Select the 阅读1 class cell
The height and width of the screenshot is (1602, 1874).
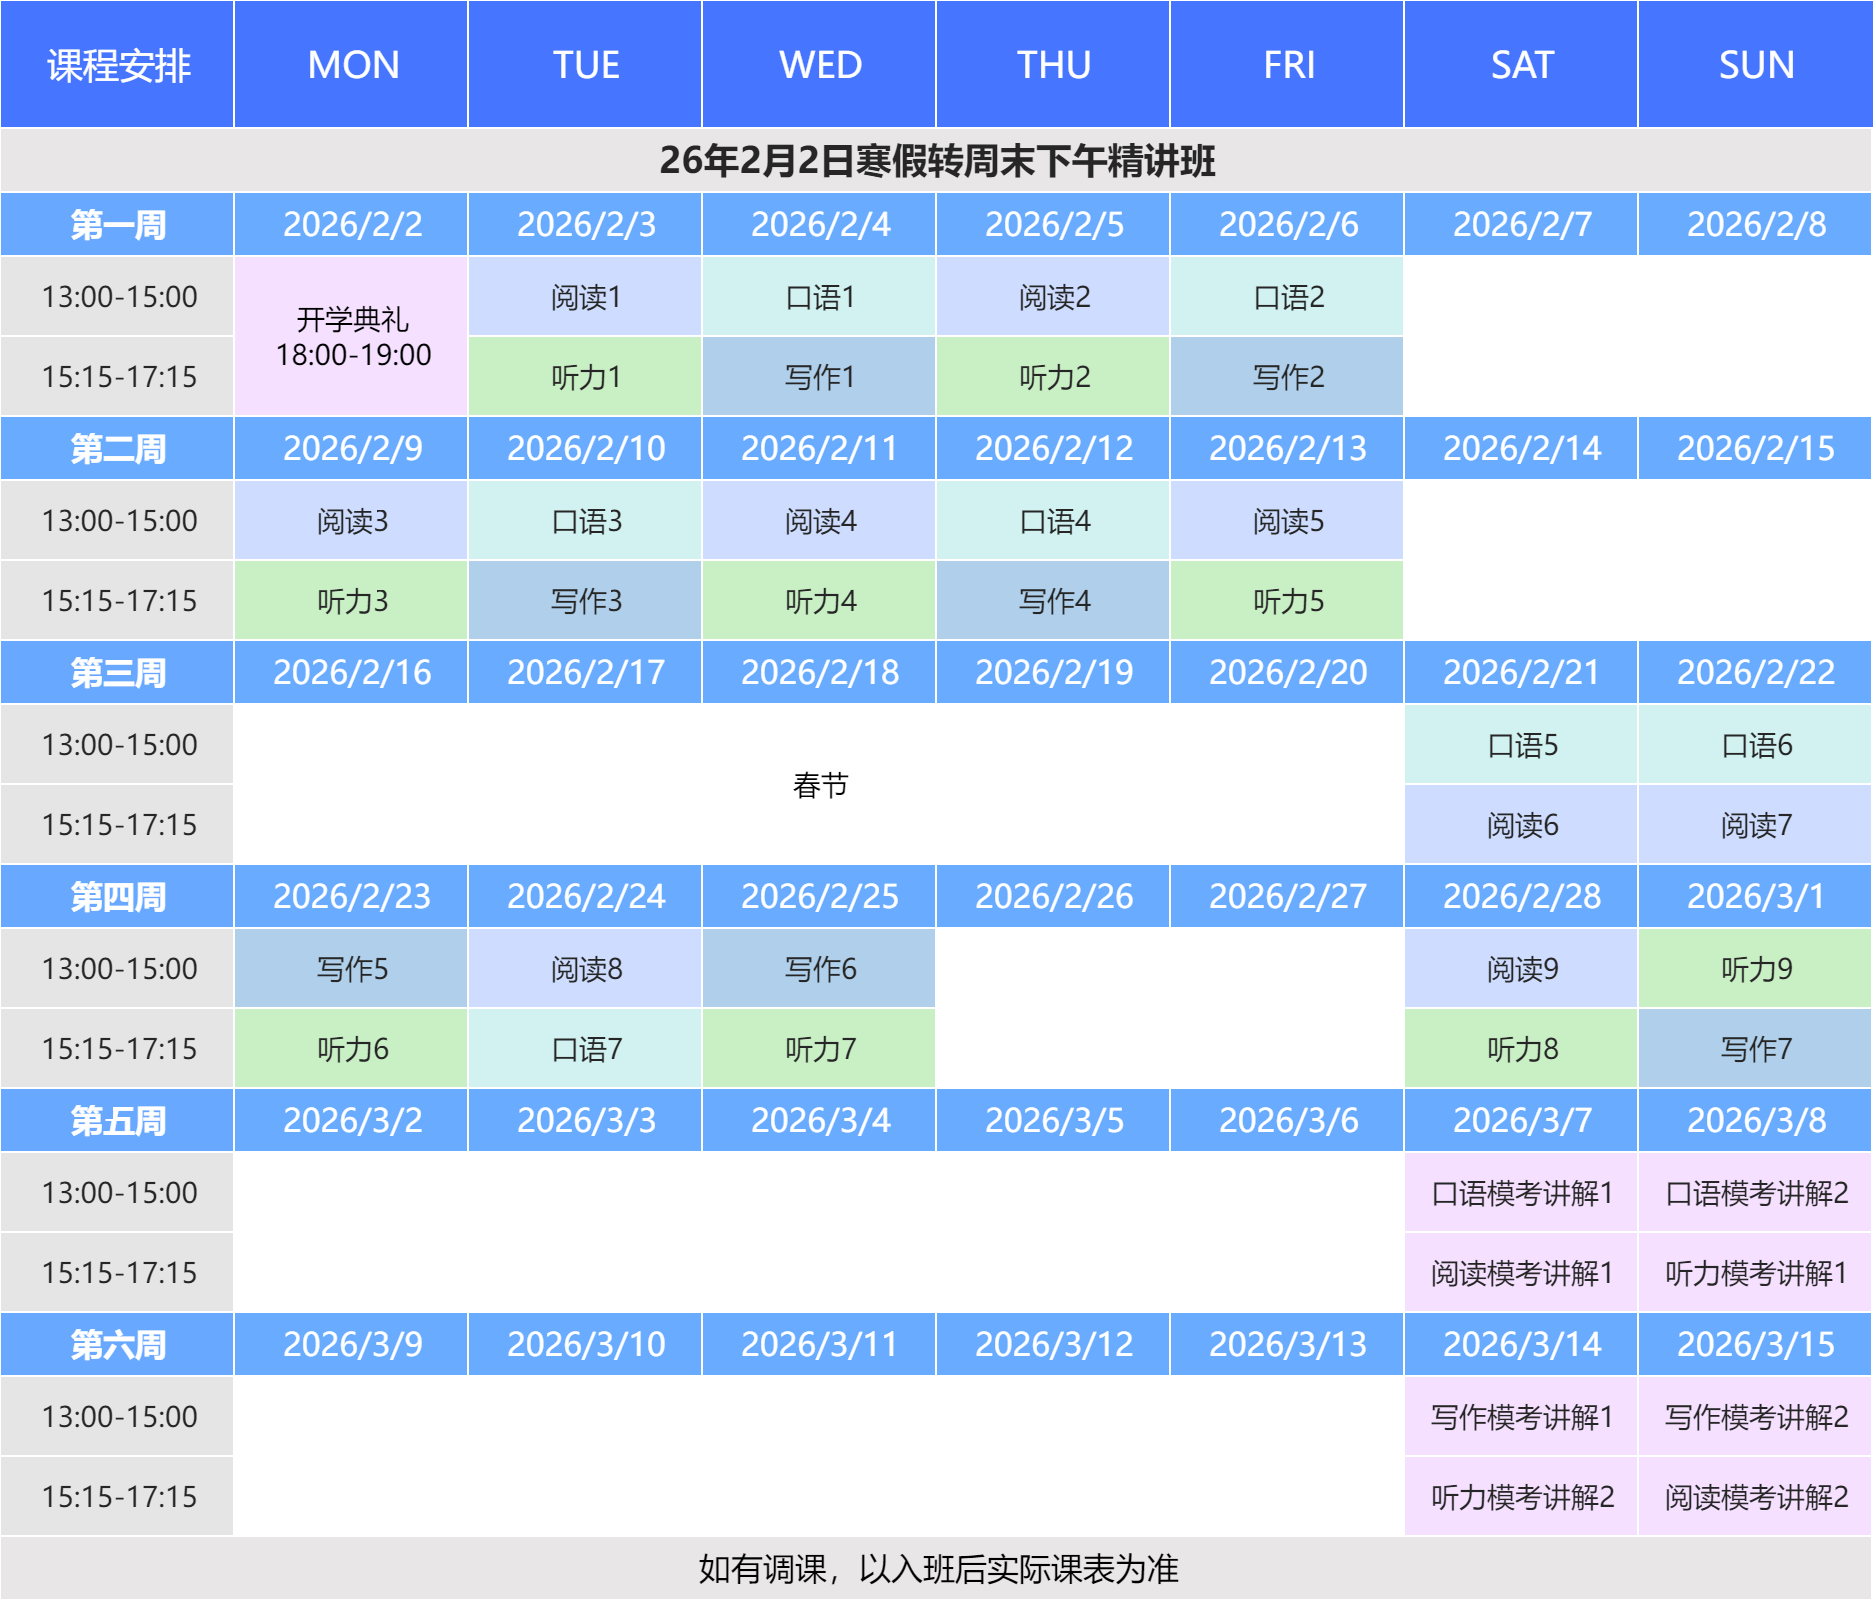(586, 297)
